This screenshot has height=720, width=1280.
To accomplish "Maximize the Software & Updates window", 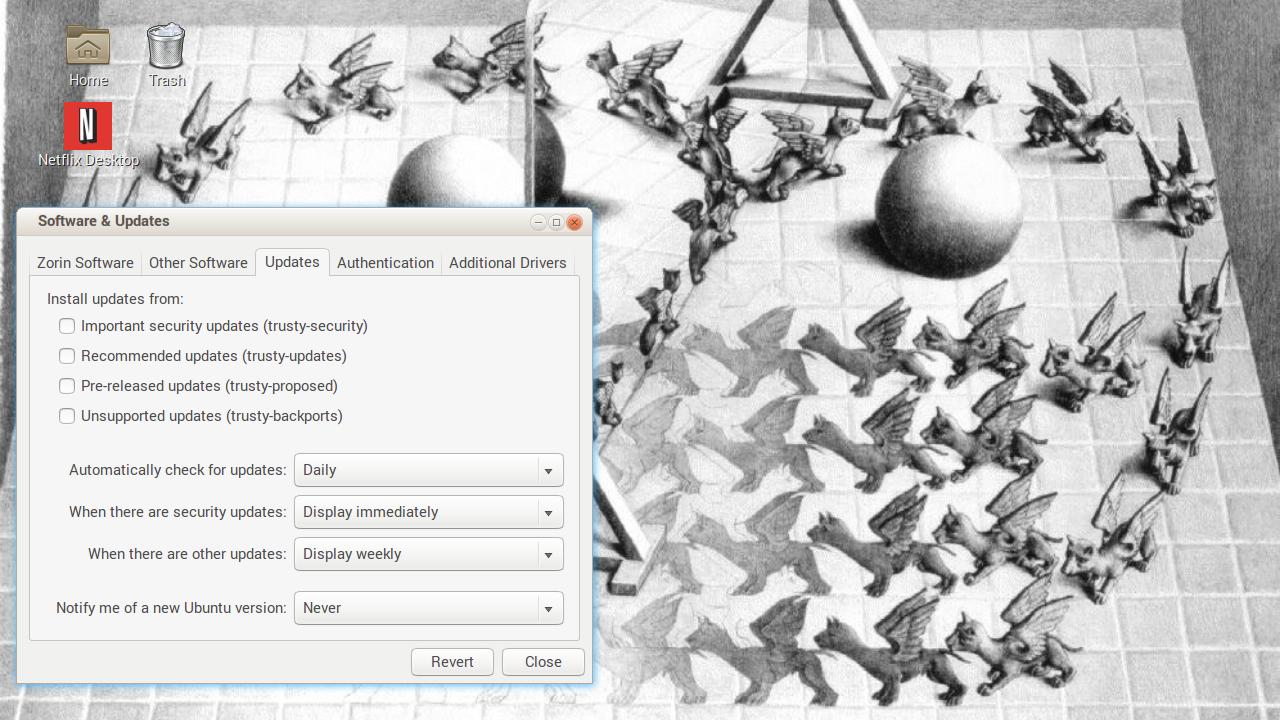I will pos(556,222).
